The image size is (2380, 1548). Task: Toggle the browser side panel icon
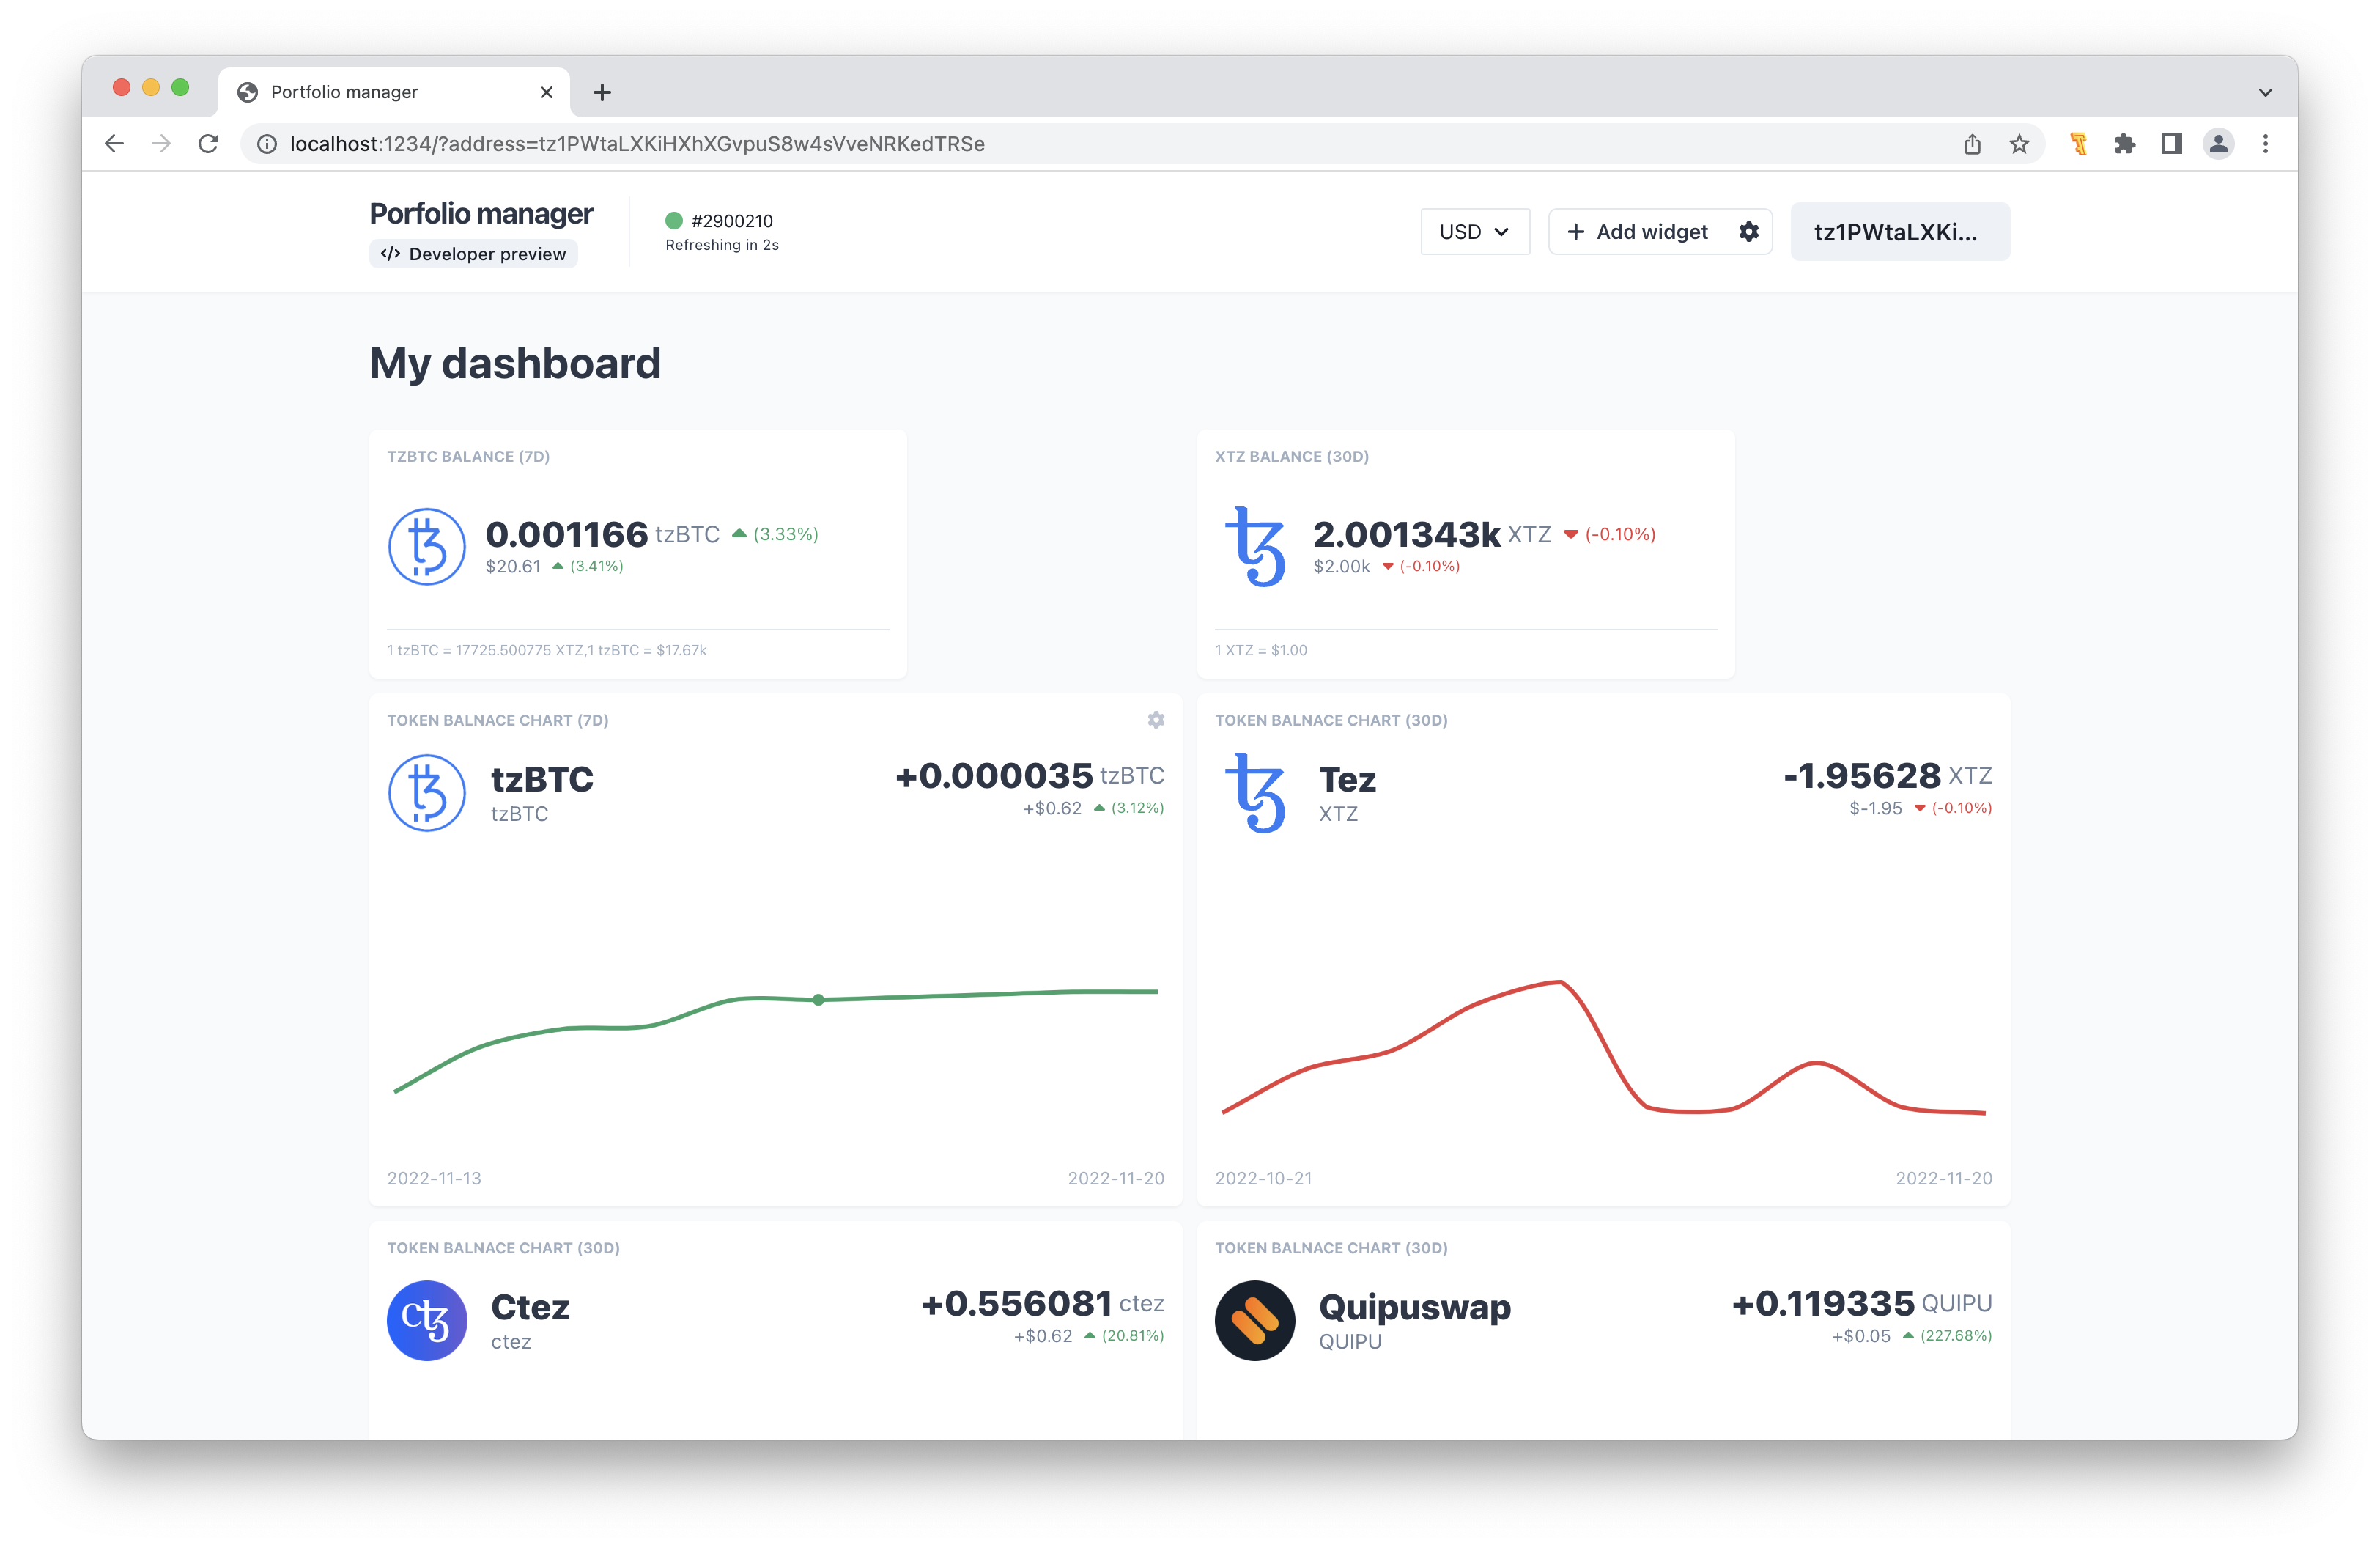click(2171, 144)
